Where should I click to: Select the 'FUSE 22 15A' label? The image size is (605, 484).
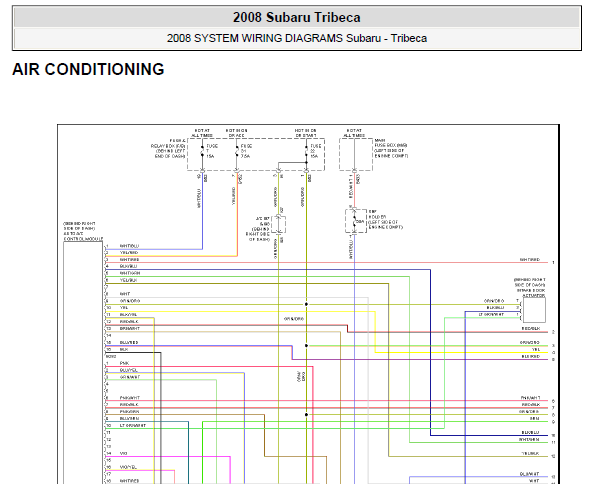[316, 151]
